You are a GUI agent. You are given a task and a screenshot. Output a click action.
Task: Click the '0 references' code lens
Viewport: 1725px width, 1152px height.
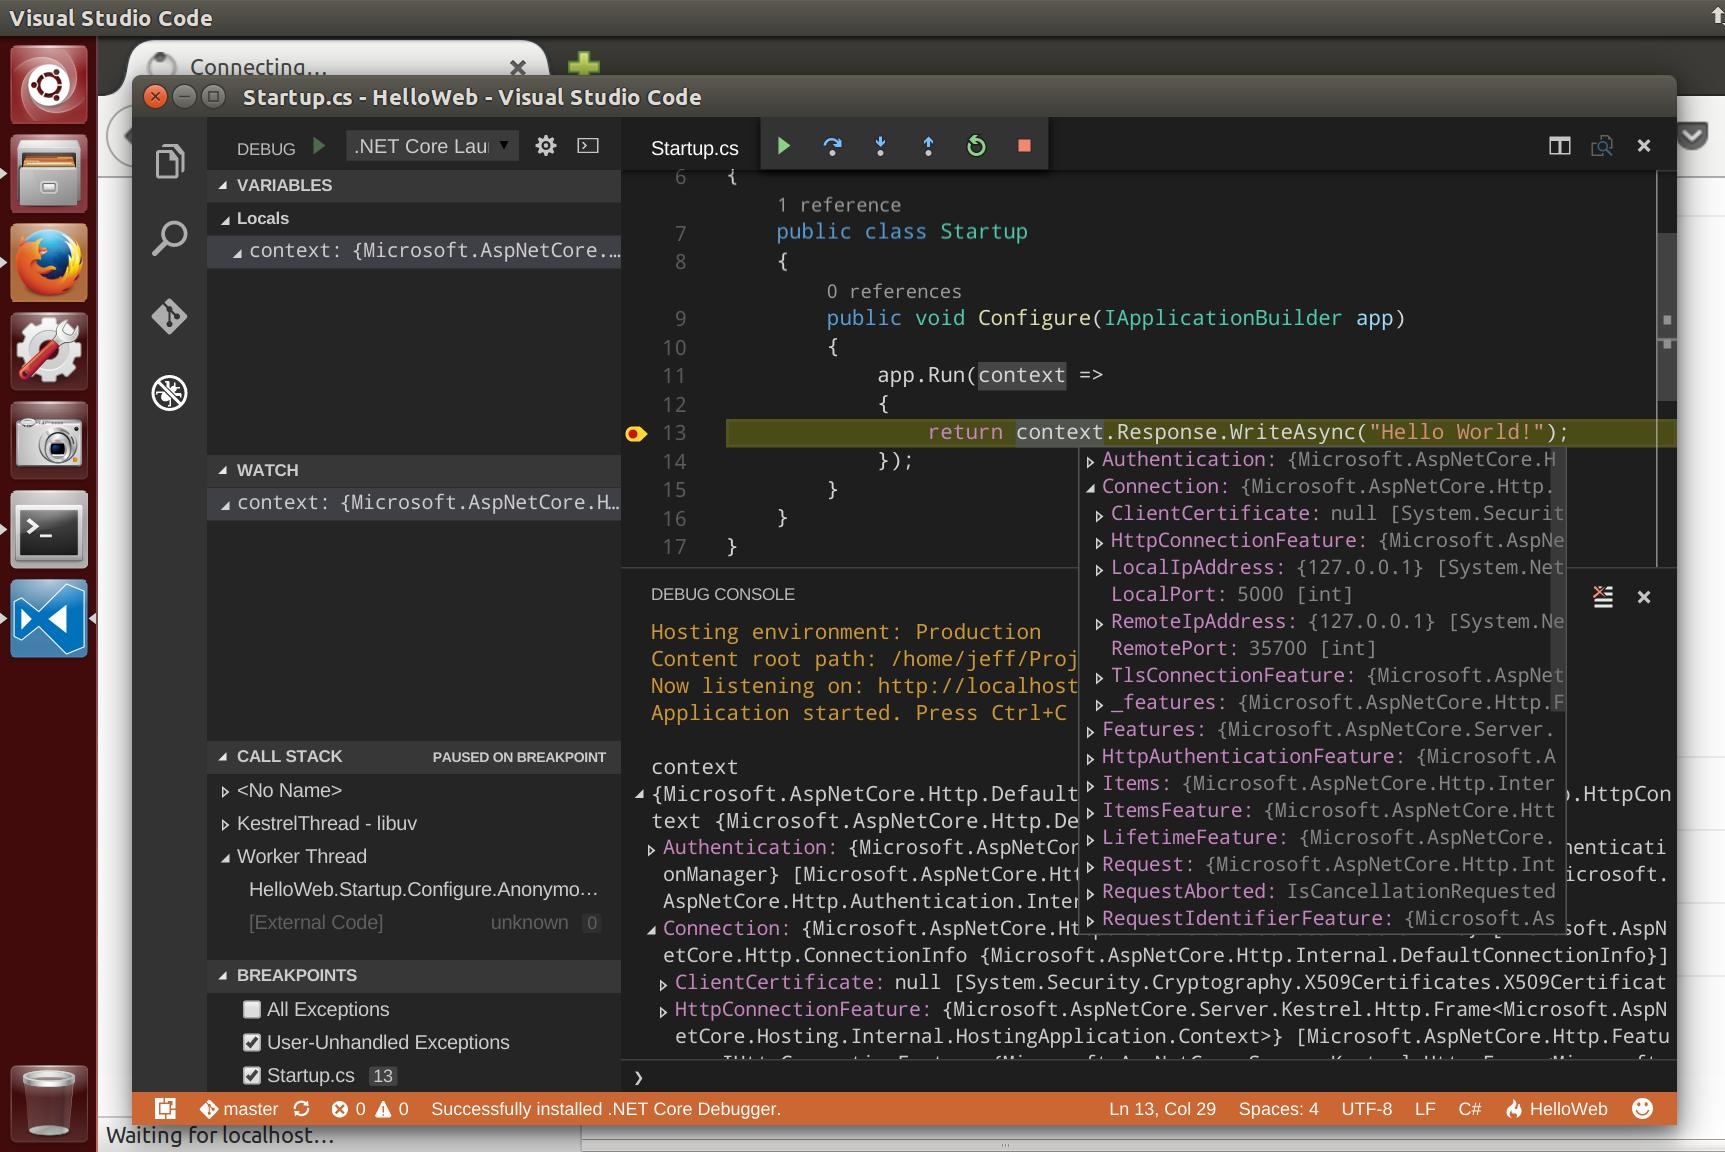(x=894, y=292)
